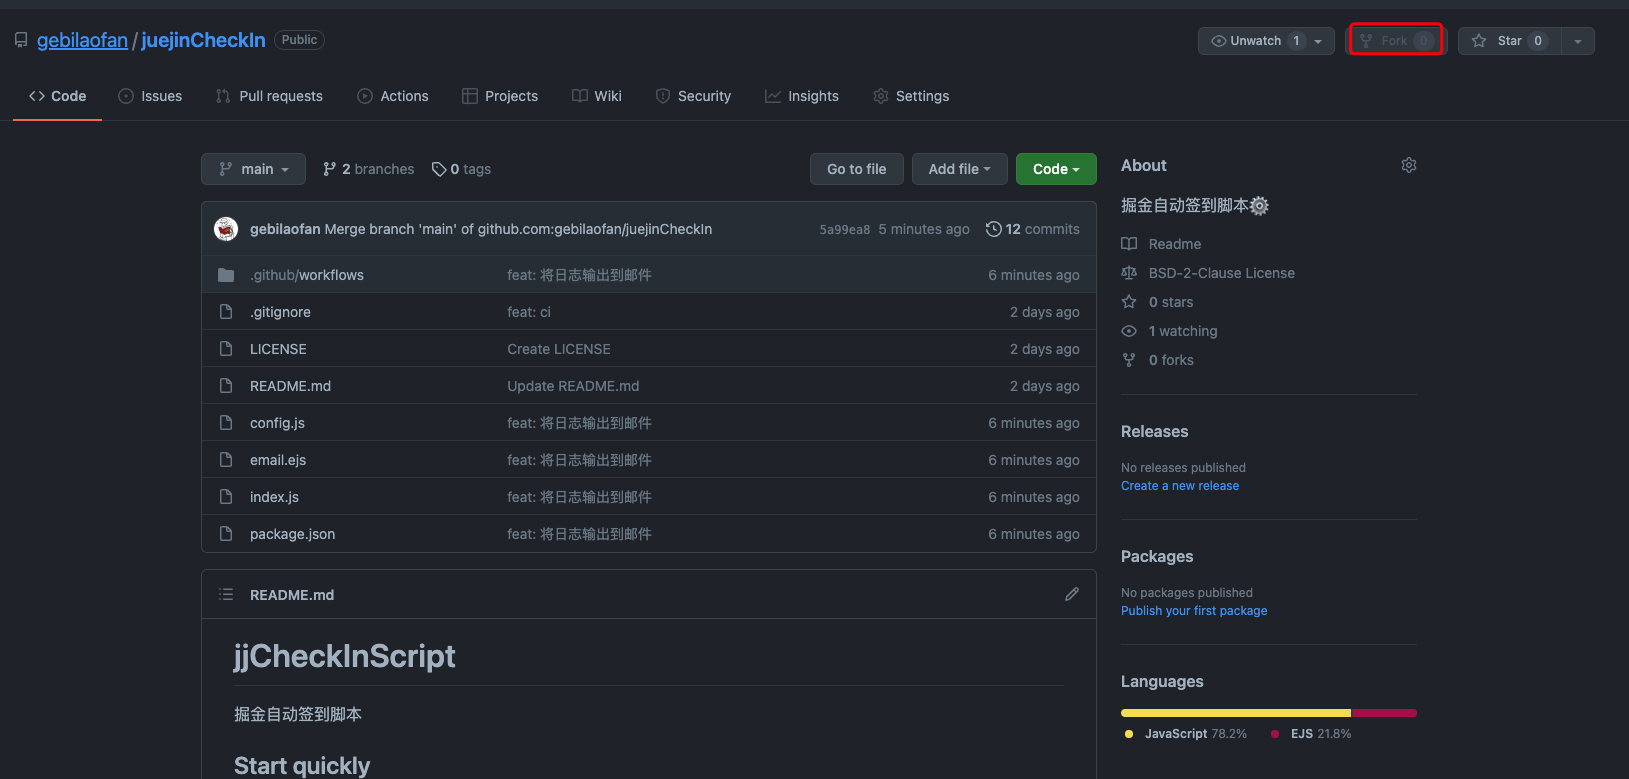Click the red EJS language bar segment
Image resolution: width=1629 pixels, height=779 pixels.
pos(1385,713)
